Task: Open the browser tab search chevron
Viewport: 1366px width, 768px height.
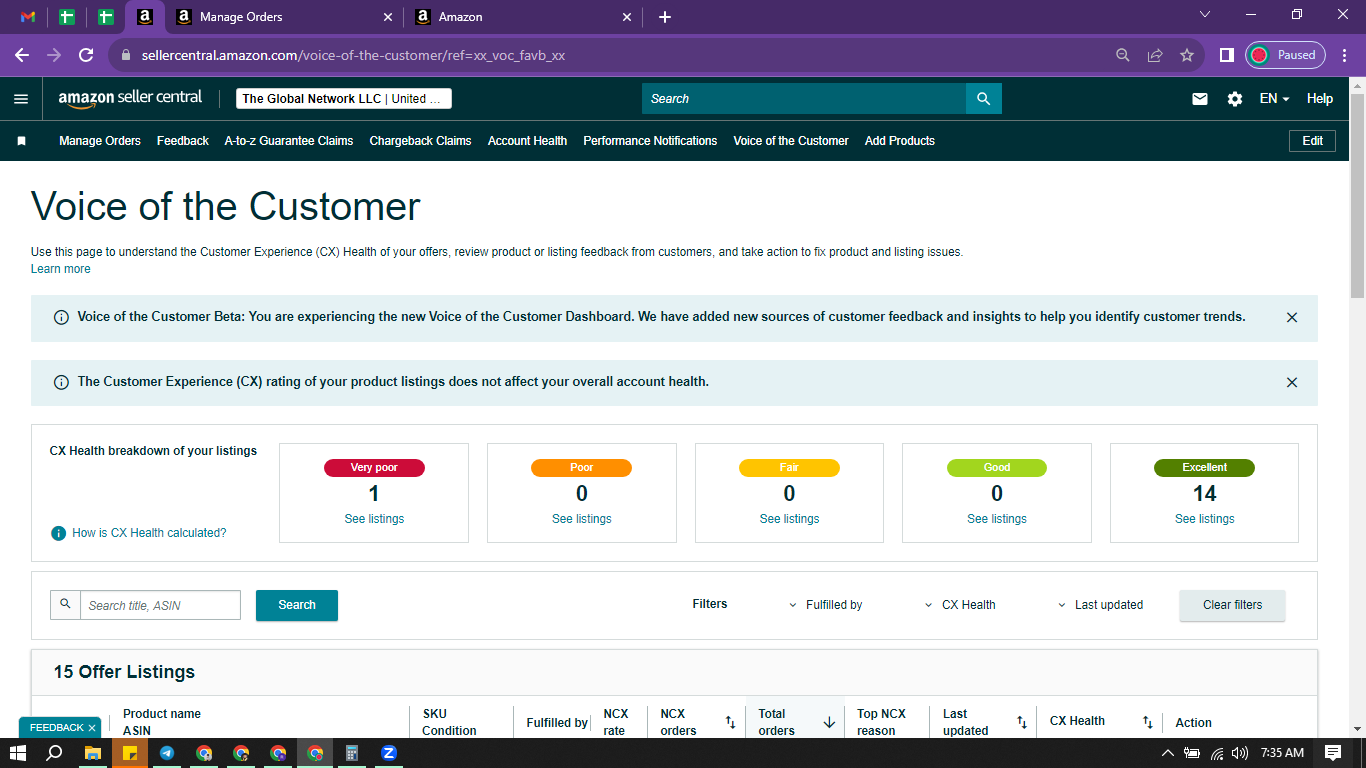Action: point(1205,15)
